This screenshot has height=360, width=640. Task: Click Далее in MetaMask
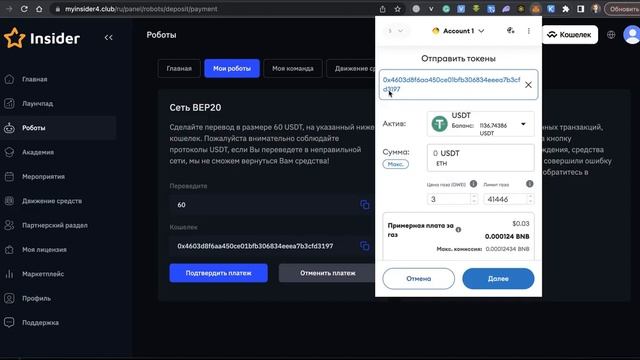pyautogui.click(x=498, y=279)
